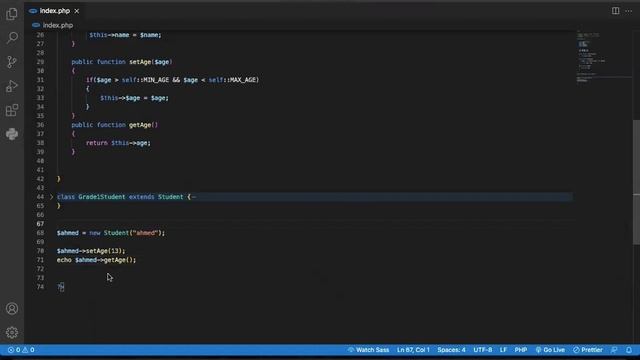Split the editor to the right
The width and height of the screenshot is (640, 360).
[615, 11]
